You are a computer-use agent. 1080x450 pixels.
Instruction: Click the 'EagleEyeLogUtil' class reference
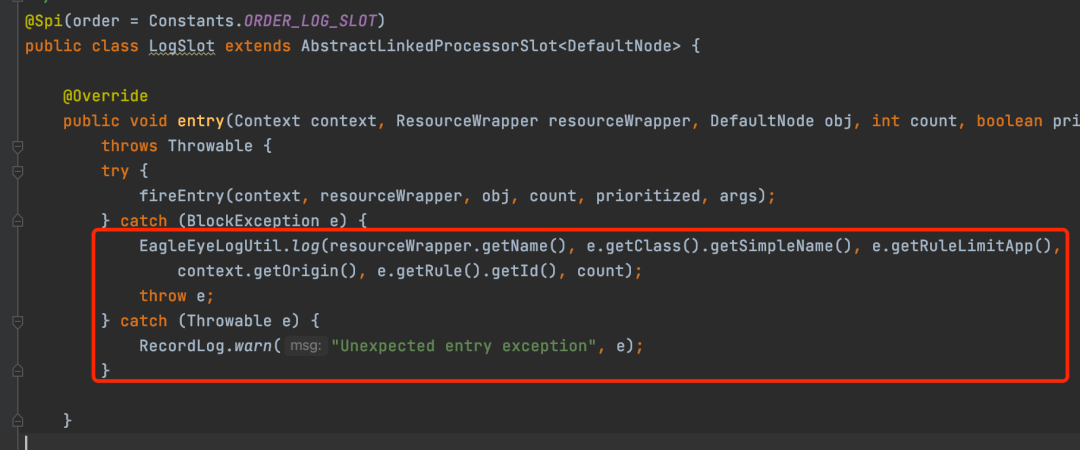[x=210, y=246]
